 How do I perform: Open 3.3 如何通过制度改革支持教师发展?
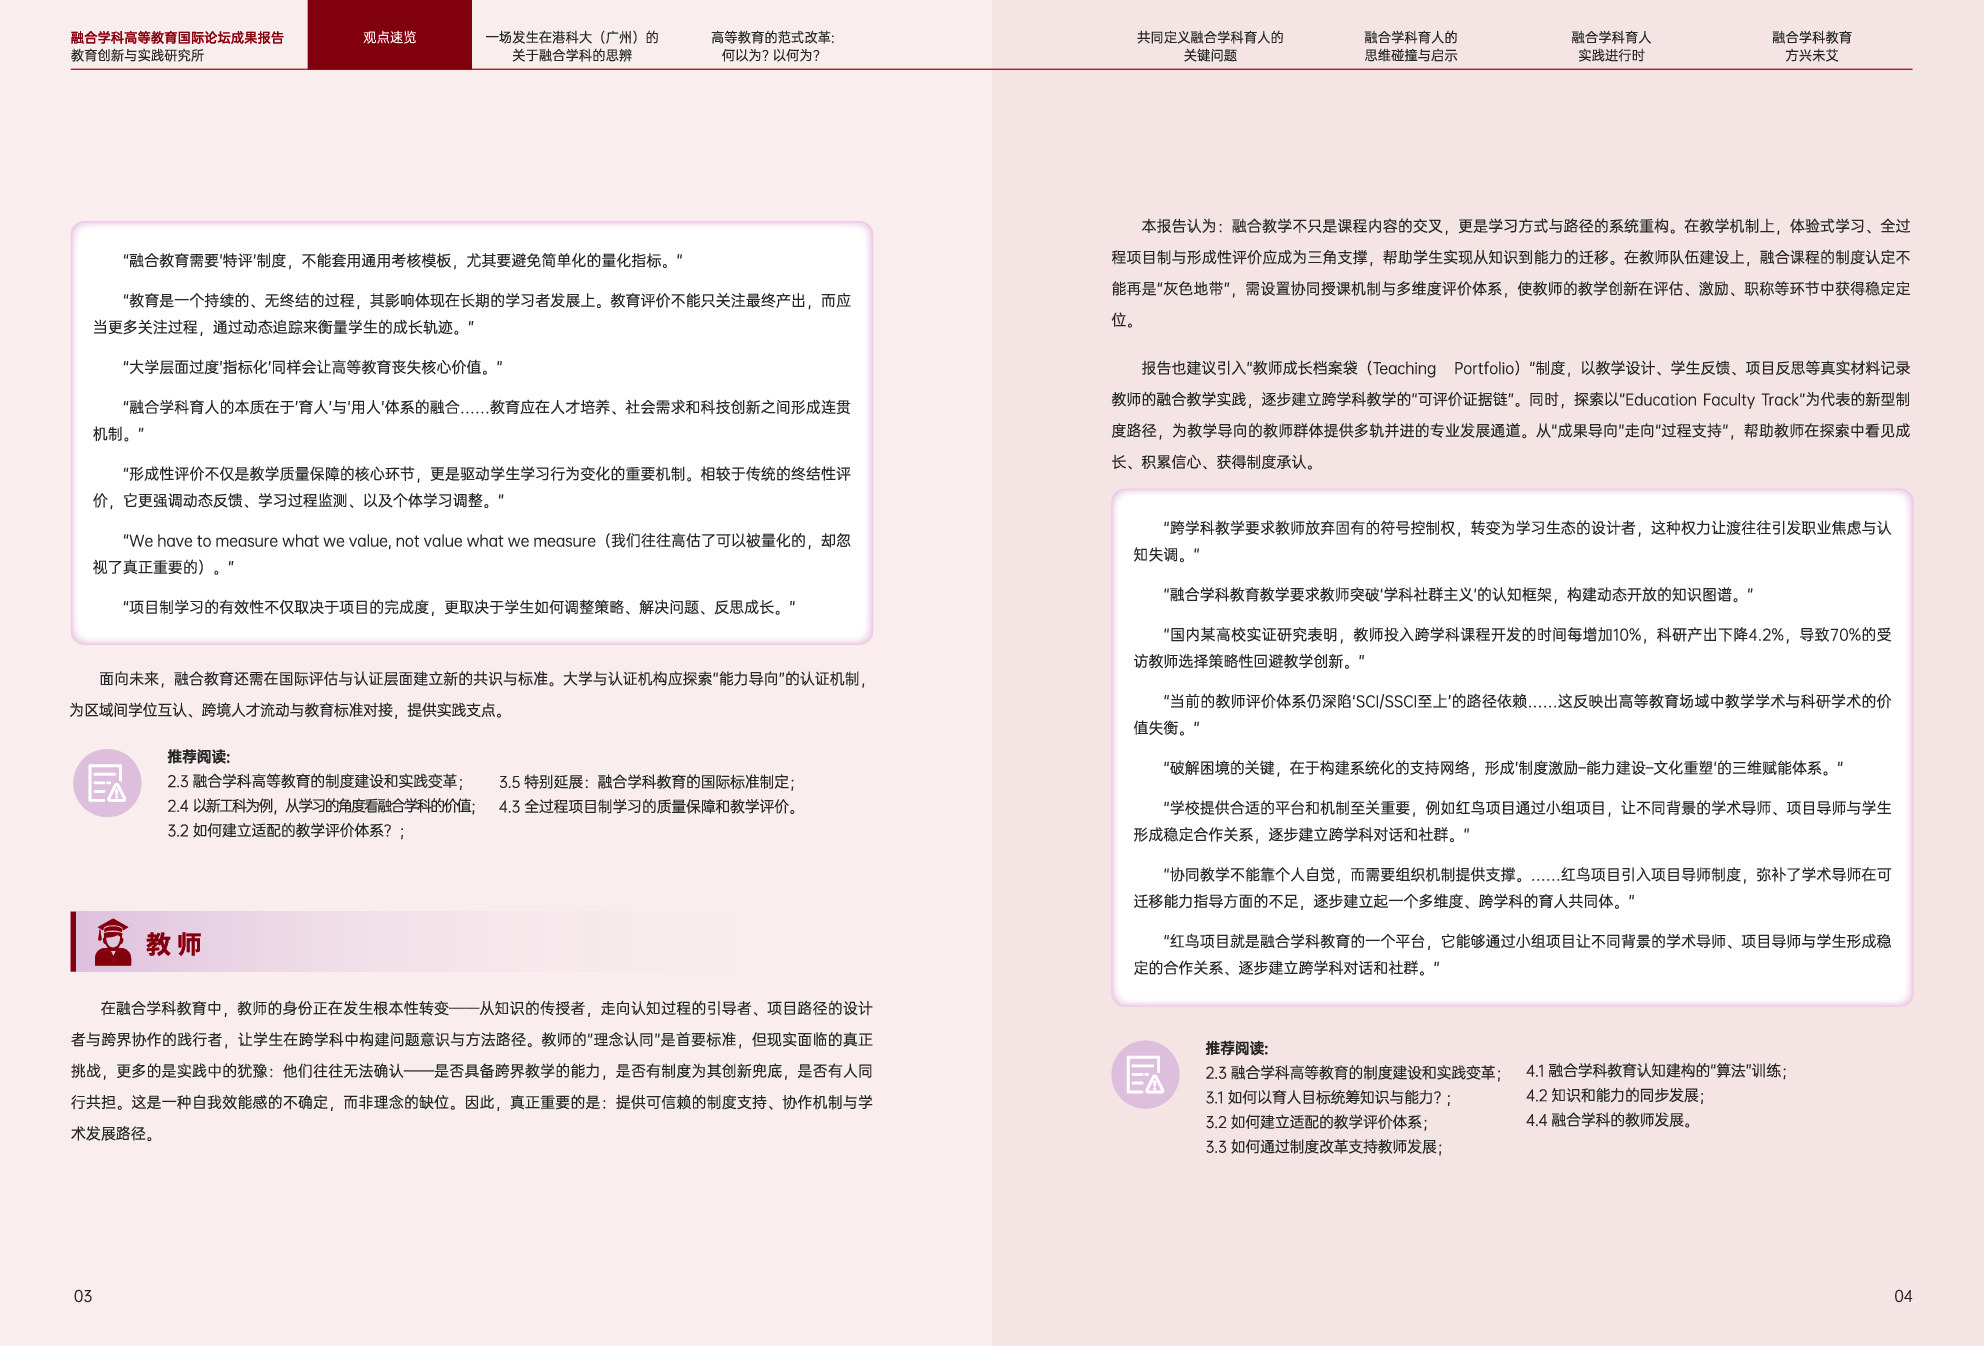pos(1324,1146)
